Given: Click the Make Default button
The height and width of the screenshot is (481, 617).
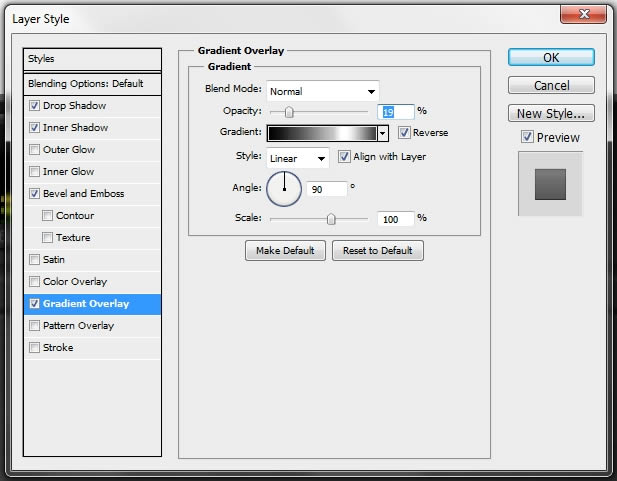Looking at the screenshot, I should point(285,251).
